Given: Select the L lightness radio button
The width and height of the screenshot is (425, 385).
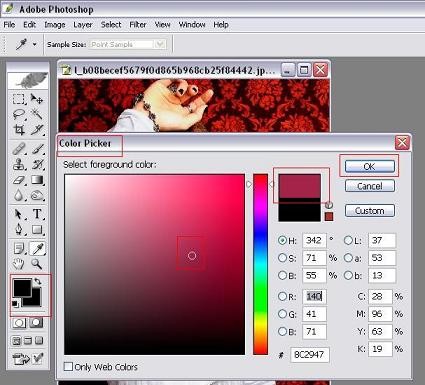Looking at the screenshot, I should (348, 240).
